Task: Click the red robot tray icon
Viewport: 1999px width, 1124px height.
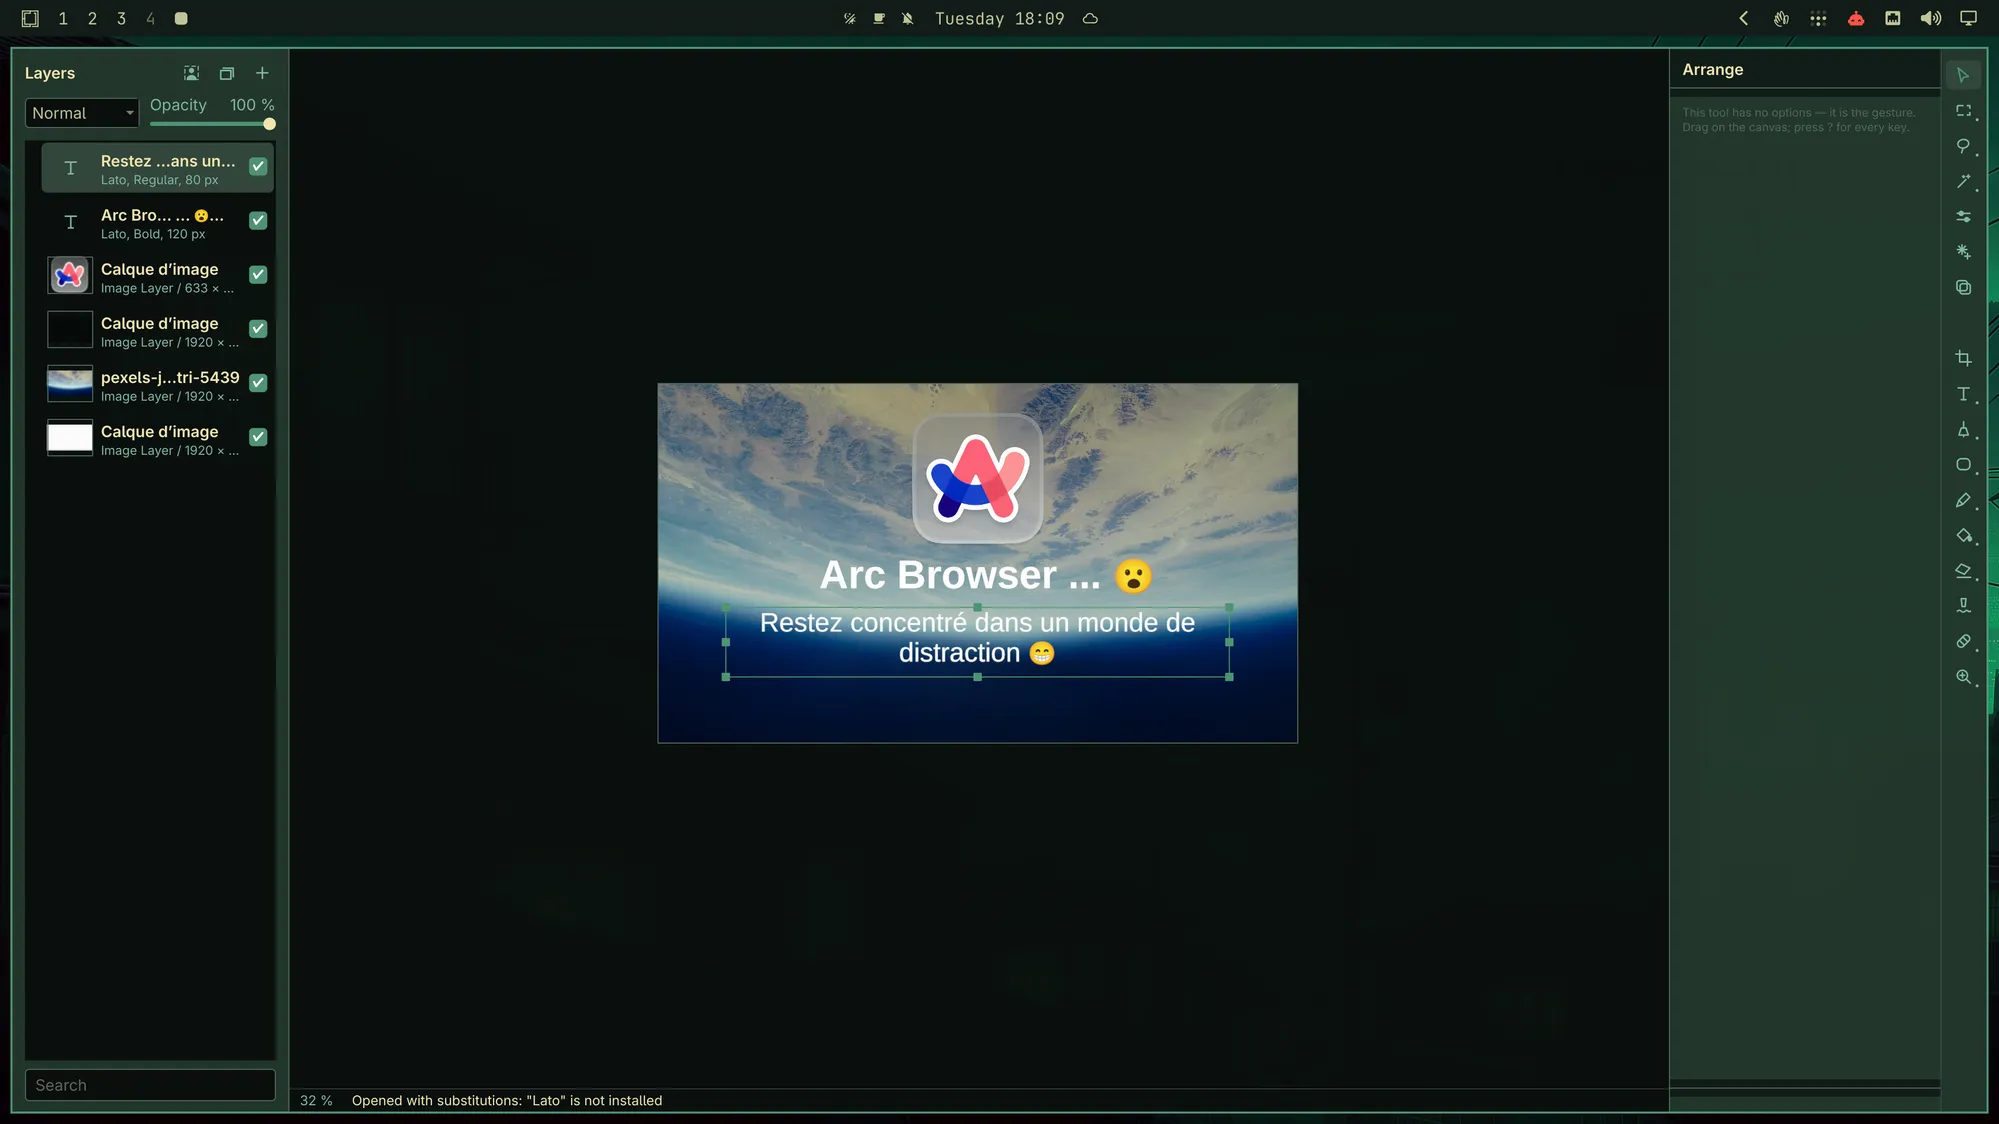Action: (x=1856, y=18)
